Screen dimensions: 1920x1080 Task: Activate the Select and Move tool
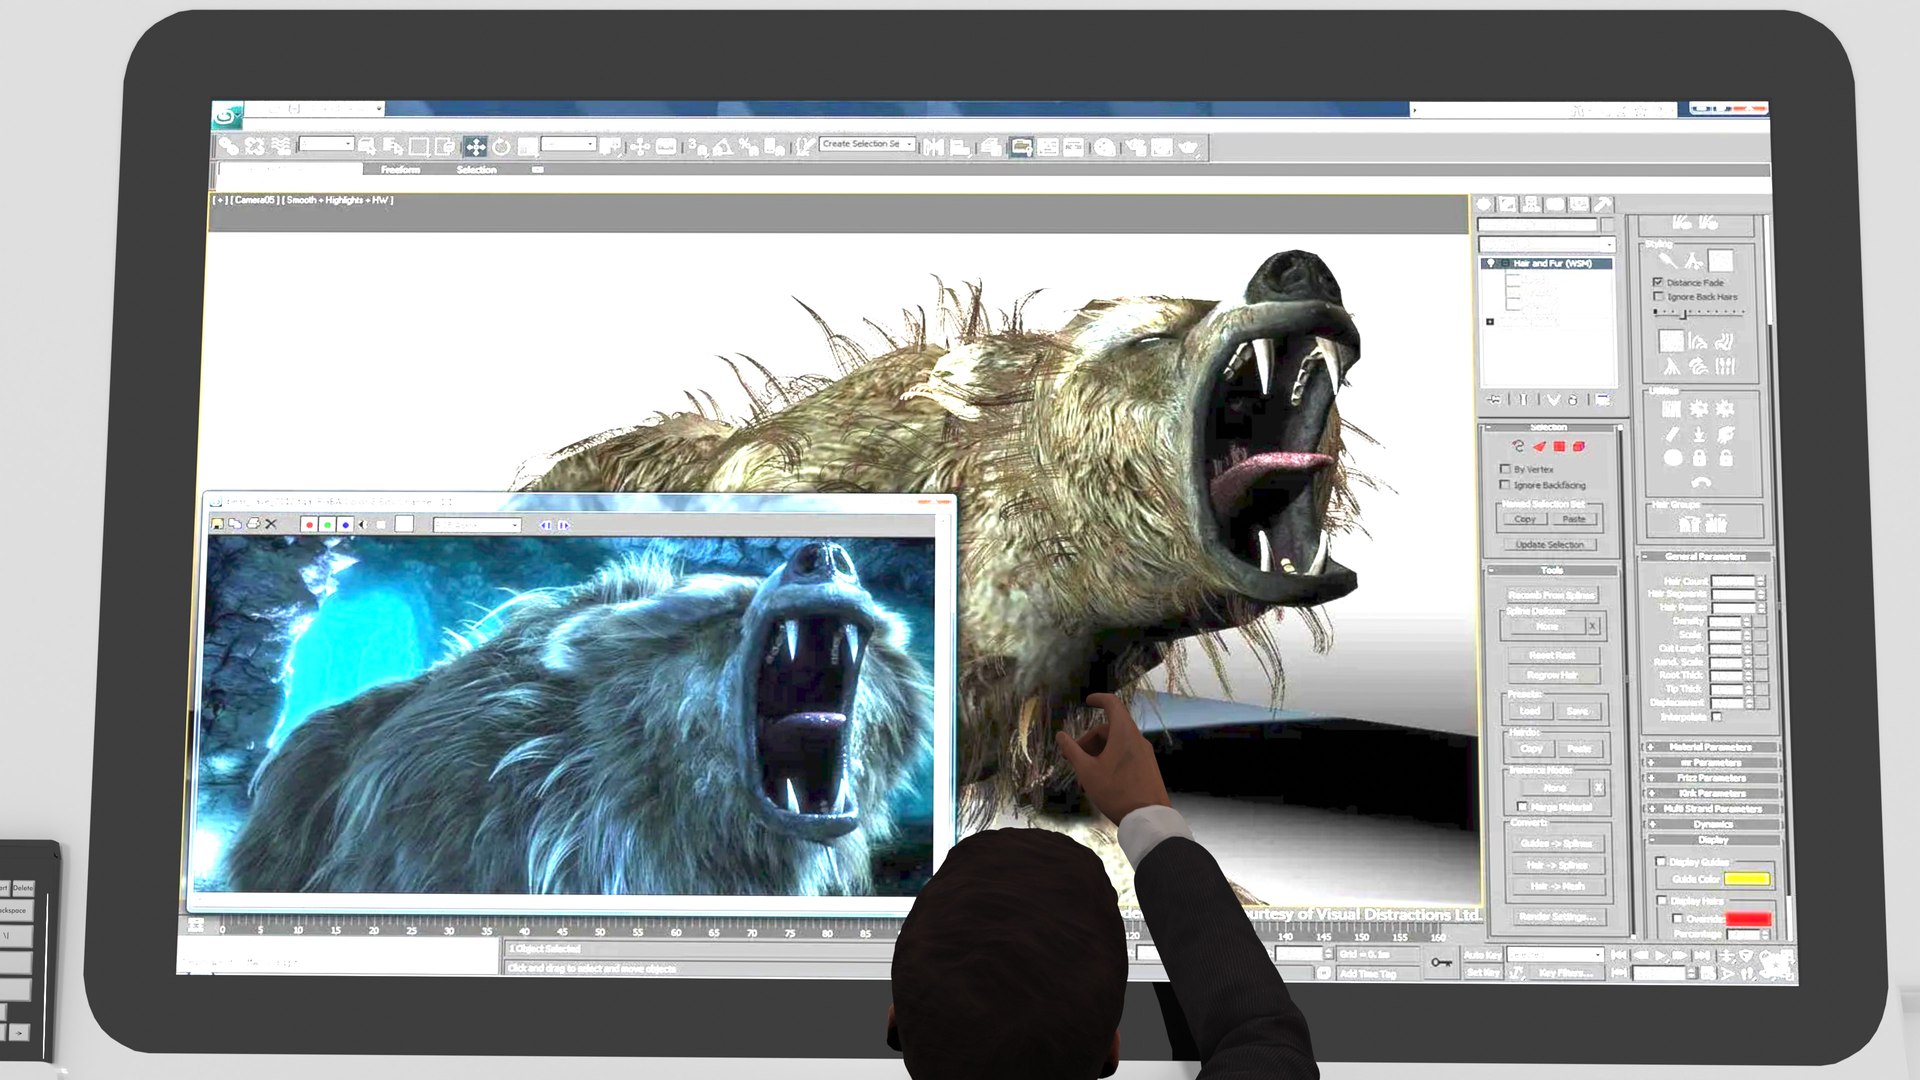pyautogui.click(x=475, y=147)
